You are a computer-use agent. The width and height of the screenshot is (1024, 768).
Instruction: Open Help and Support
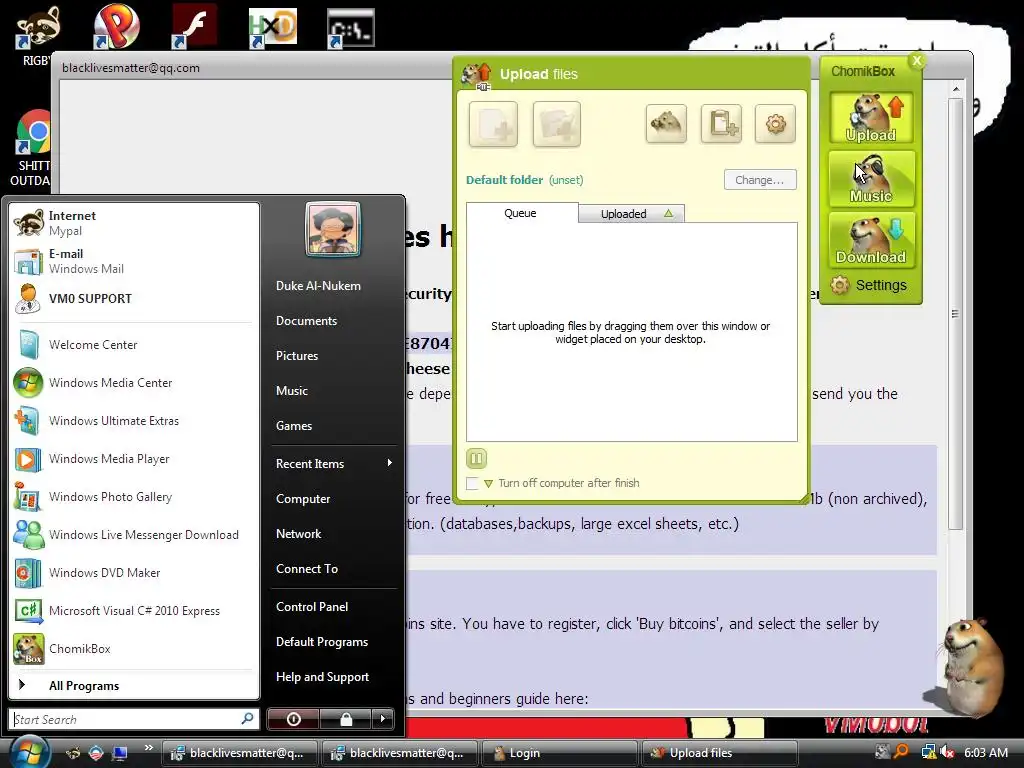pyautogui.click(x=323, y=677)
